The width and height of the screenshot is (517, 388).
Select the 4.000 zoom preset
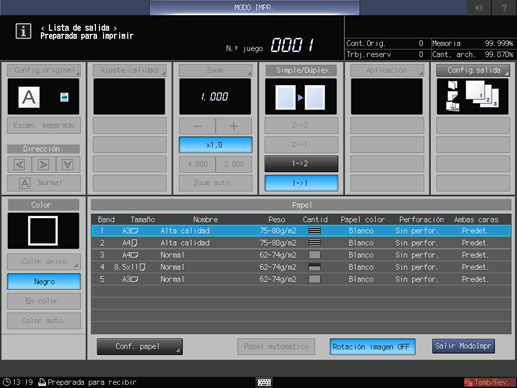point(197,164)
